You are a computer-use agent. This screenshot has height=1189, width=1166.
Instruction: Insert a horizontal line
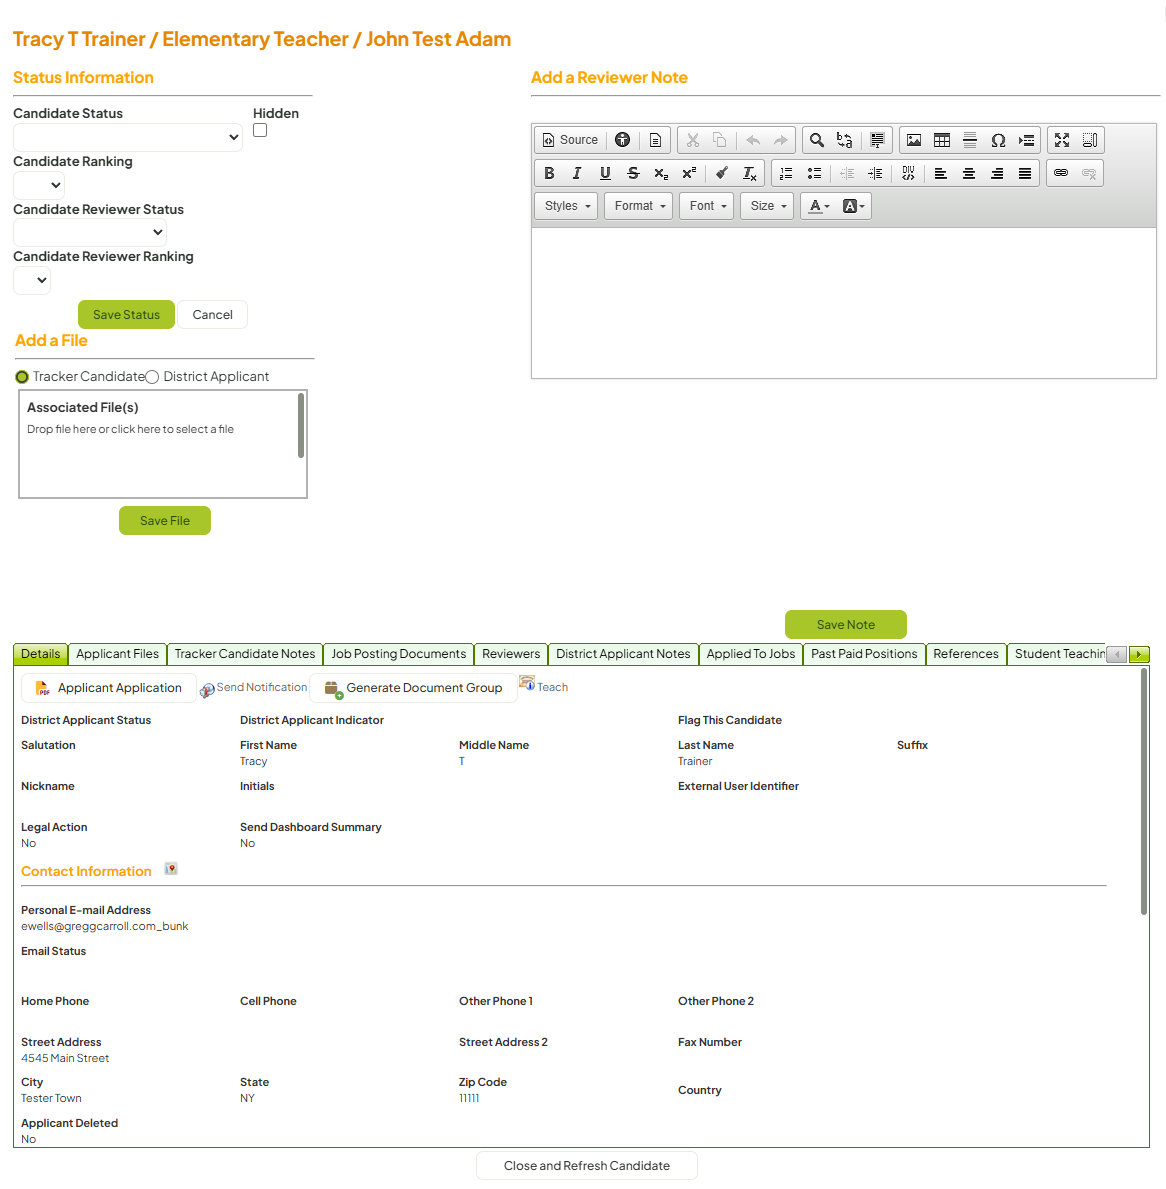click(970, 140)
